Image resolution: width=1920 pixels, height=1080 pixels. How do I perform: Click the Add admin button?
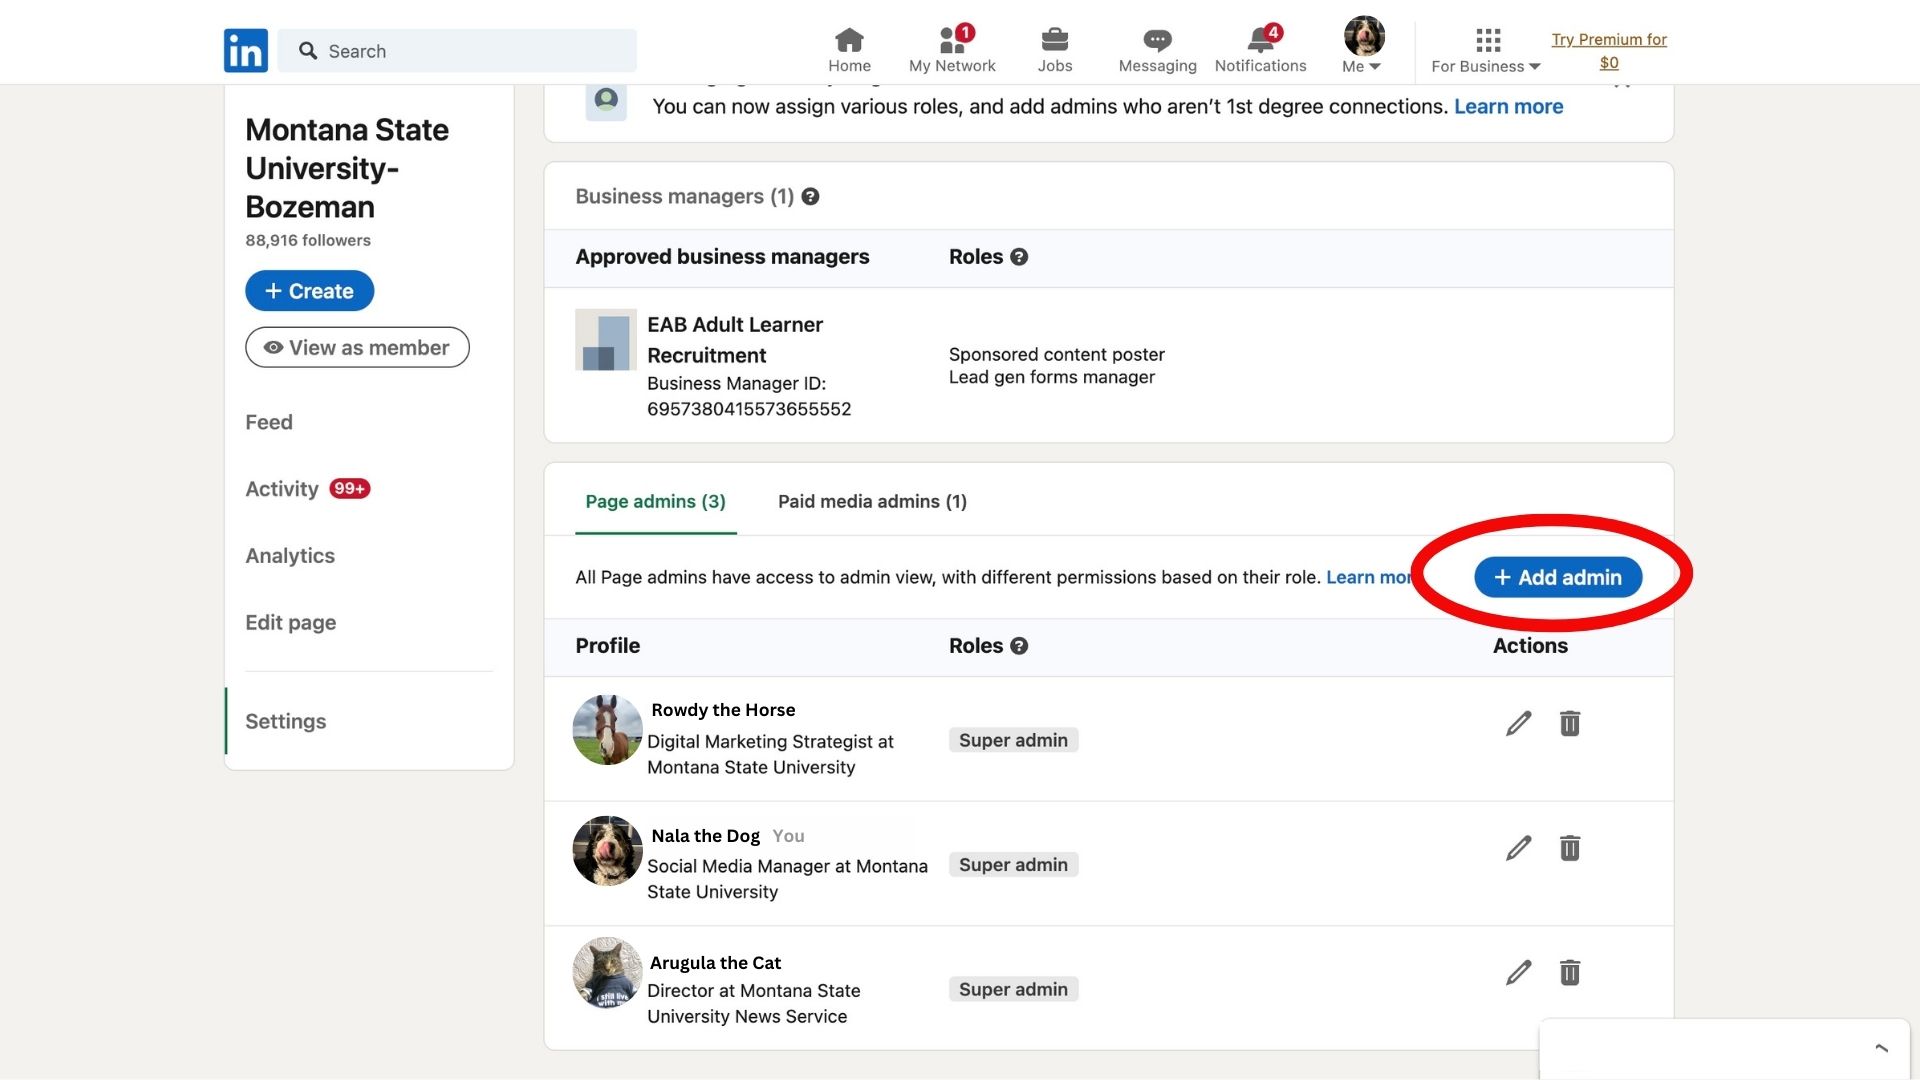pos(1557,576)
